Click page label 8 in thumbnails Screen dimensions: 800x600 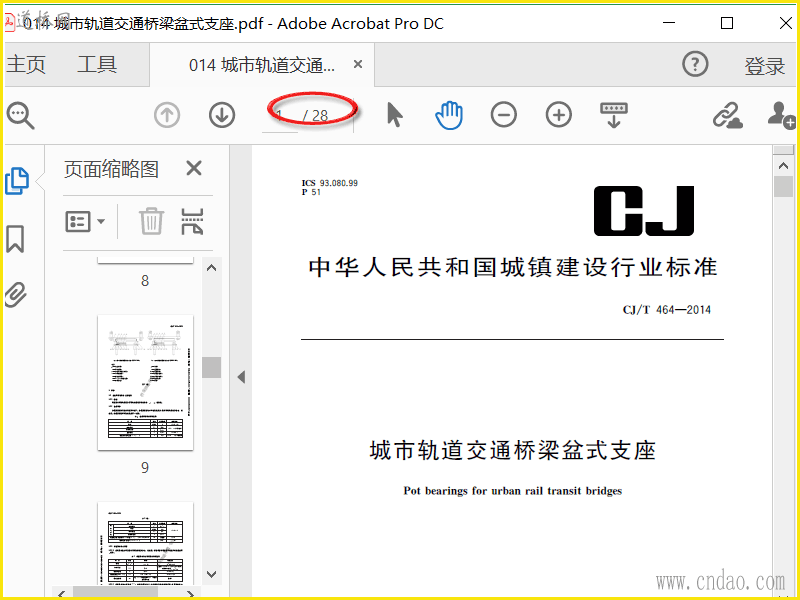tap(145, 281)
